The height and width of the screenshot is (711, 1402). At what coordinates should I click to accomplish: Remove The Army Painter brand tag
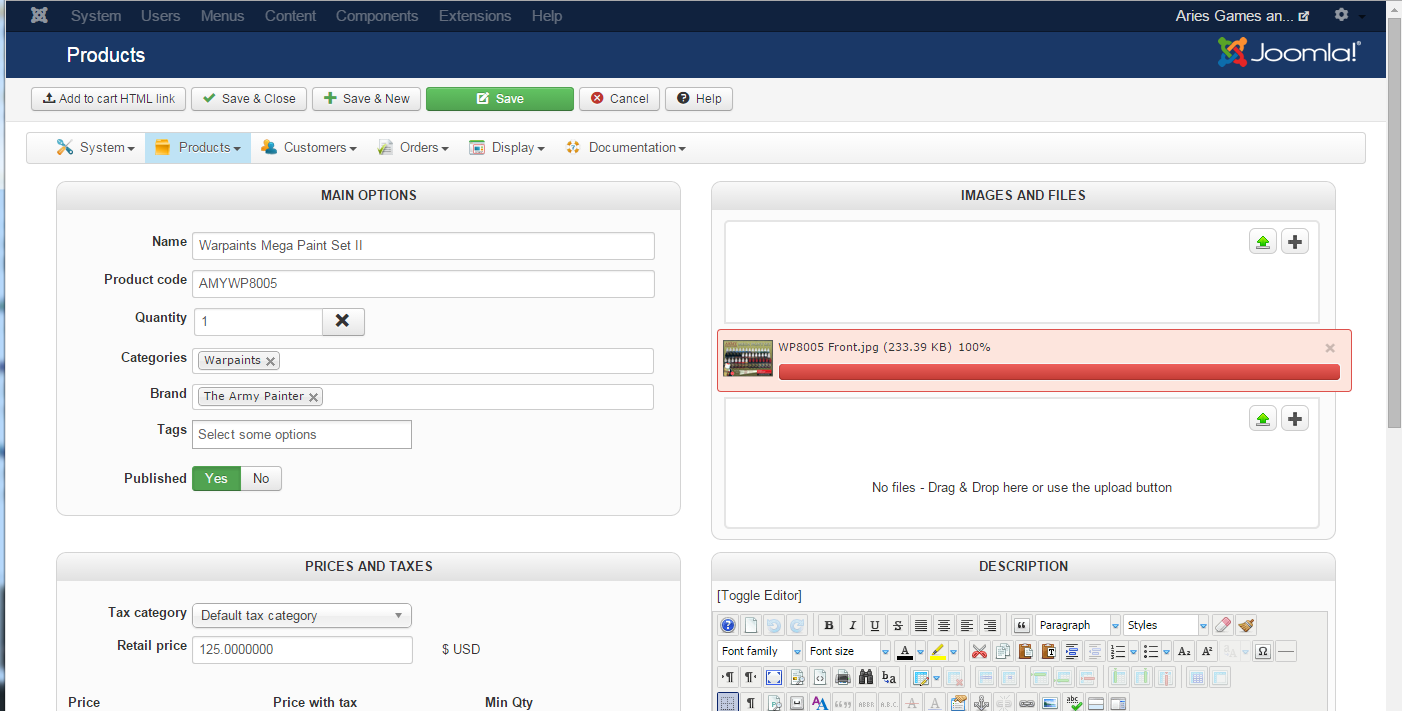313,397
